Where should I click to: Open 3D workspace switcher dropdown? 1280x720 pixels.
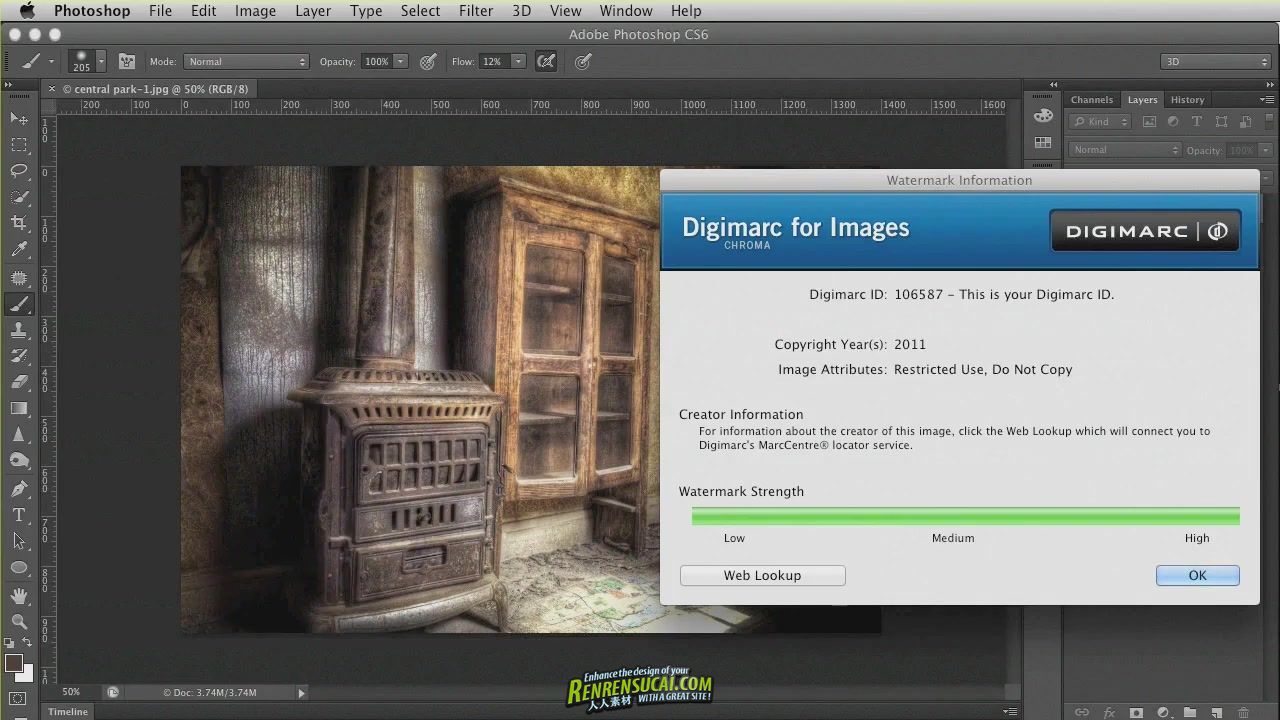pos(1216,61)
